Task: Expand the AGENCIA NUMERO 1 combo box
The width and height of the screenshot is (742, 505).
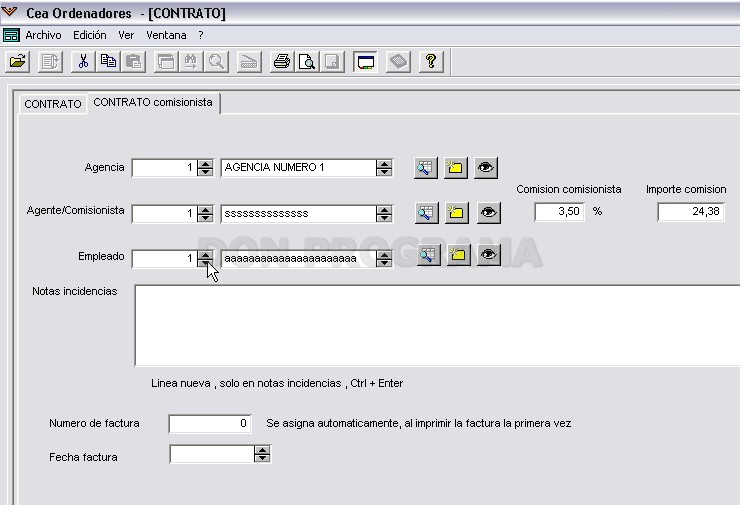Action: tap(384, 168)
